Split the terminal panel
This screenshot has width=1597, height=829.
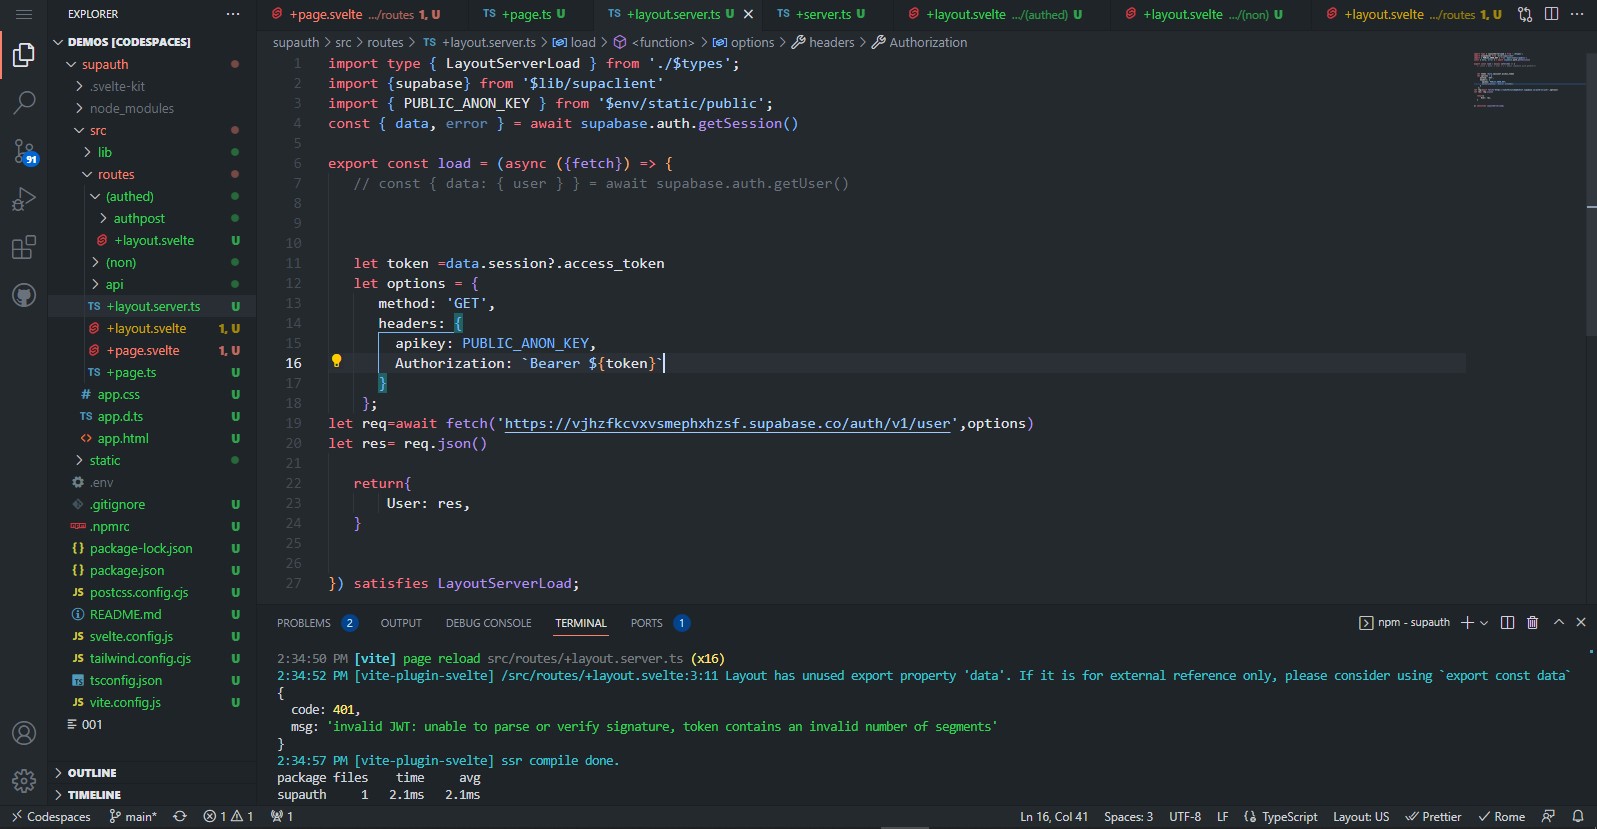click(1507, 622)
